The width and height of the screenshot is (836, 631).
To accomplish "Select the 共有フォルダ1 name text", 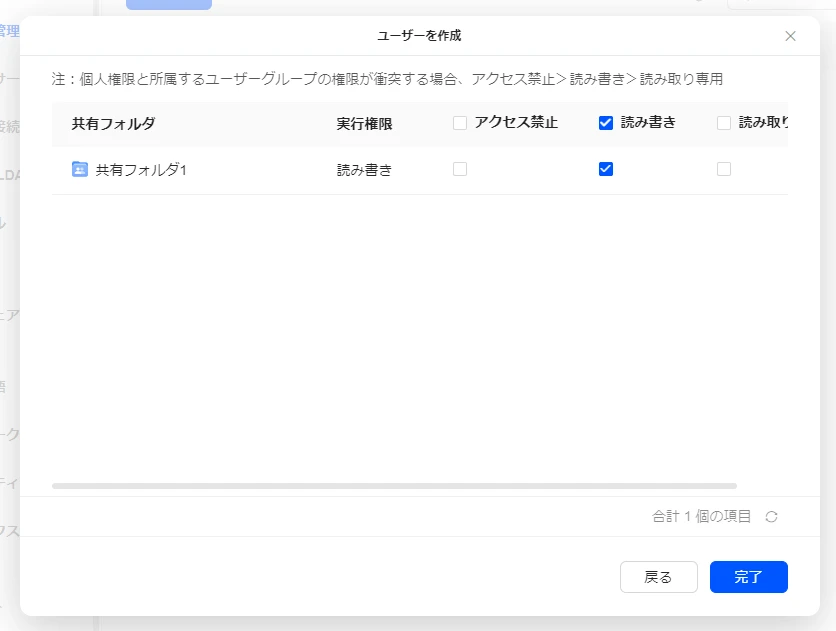I will point(141,170).
